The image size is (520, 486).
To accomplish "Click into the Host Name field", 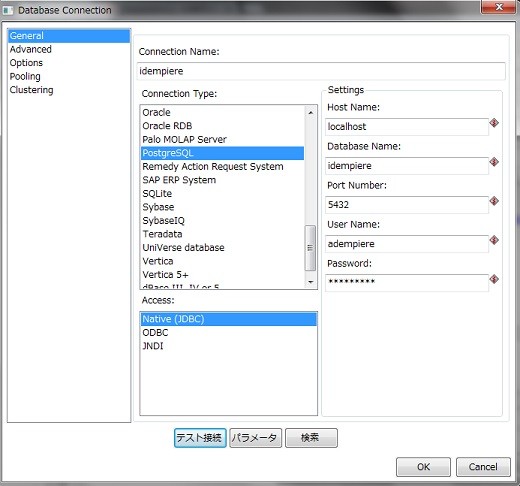I will click(x=407, y=127).
